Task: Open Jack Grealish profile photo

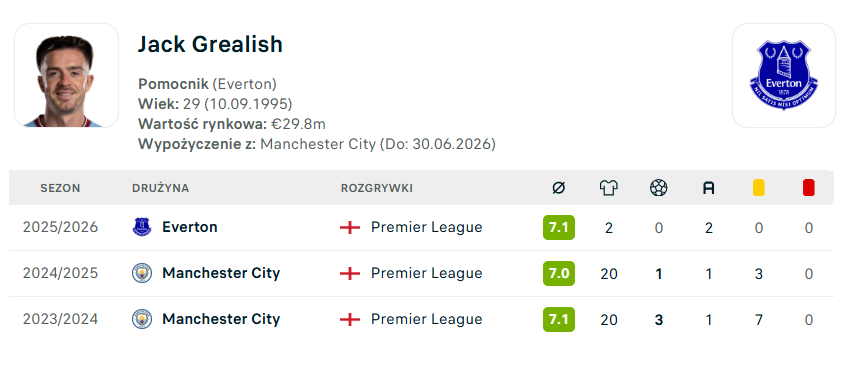Action: click(66, 75)
